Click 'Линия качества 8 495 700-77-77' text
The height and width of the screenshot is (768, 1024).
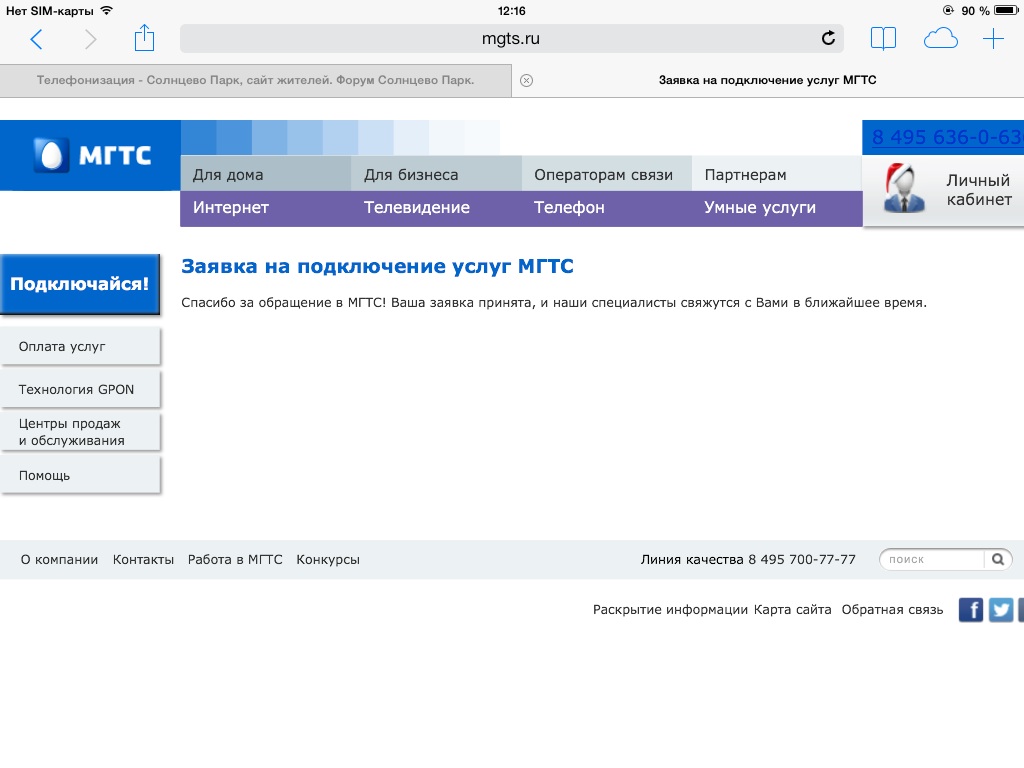click(x=748, y=560)
